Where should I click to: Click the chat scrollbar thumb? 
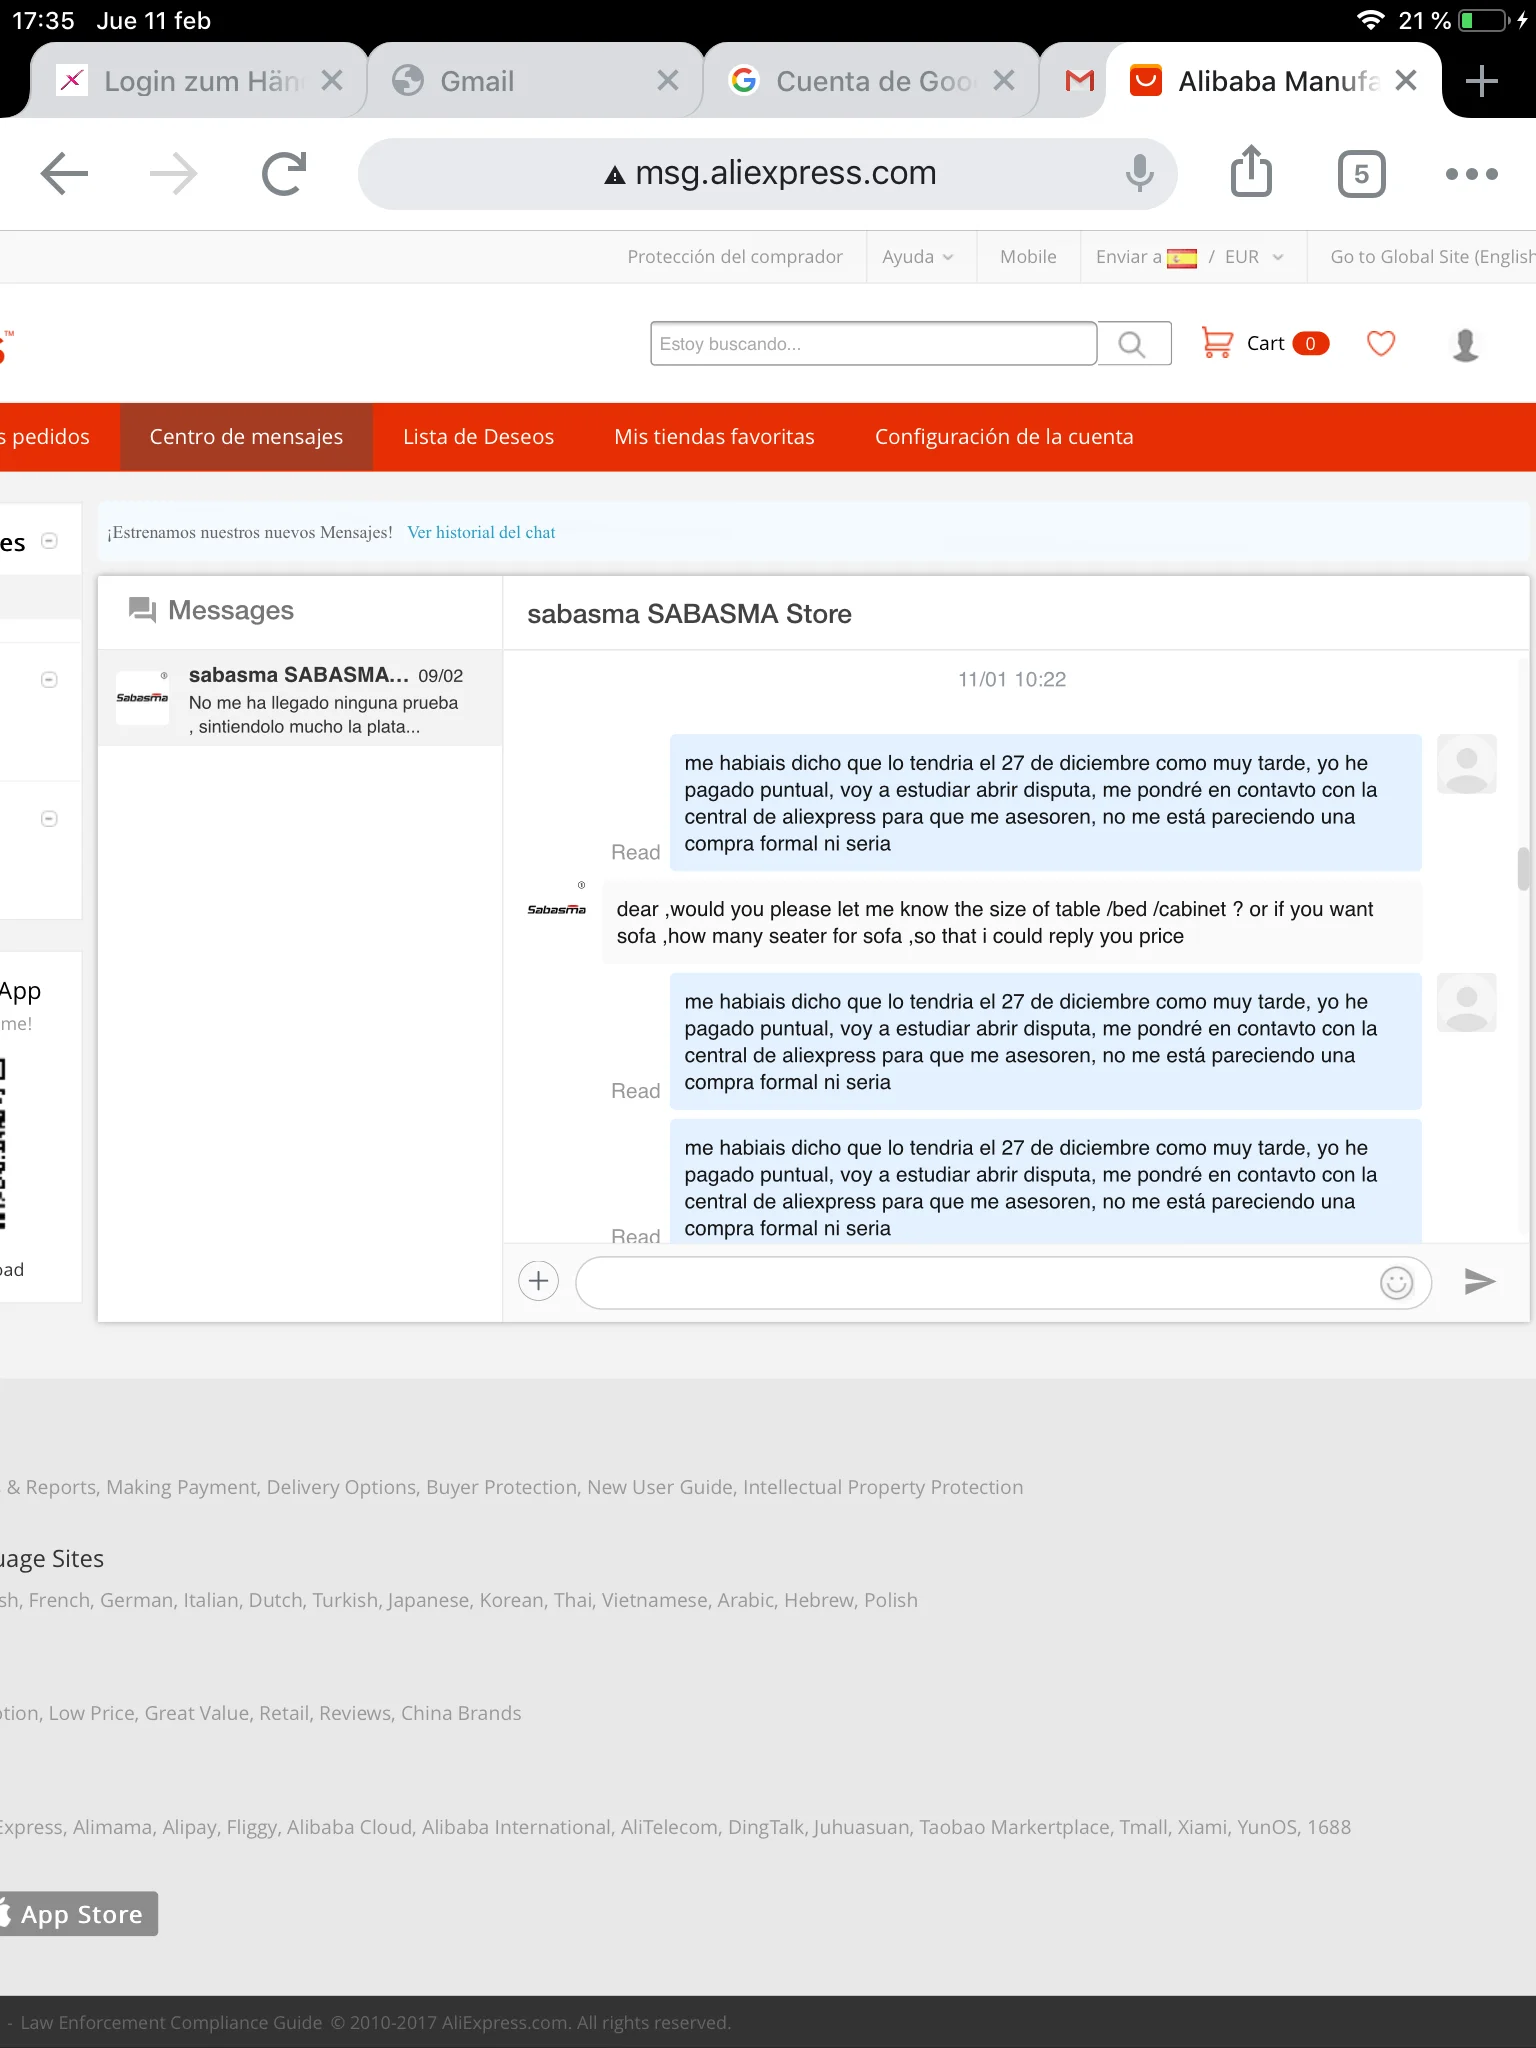[1523, 868]
